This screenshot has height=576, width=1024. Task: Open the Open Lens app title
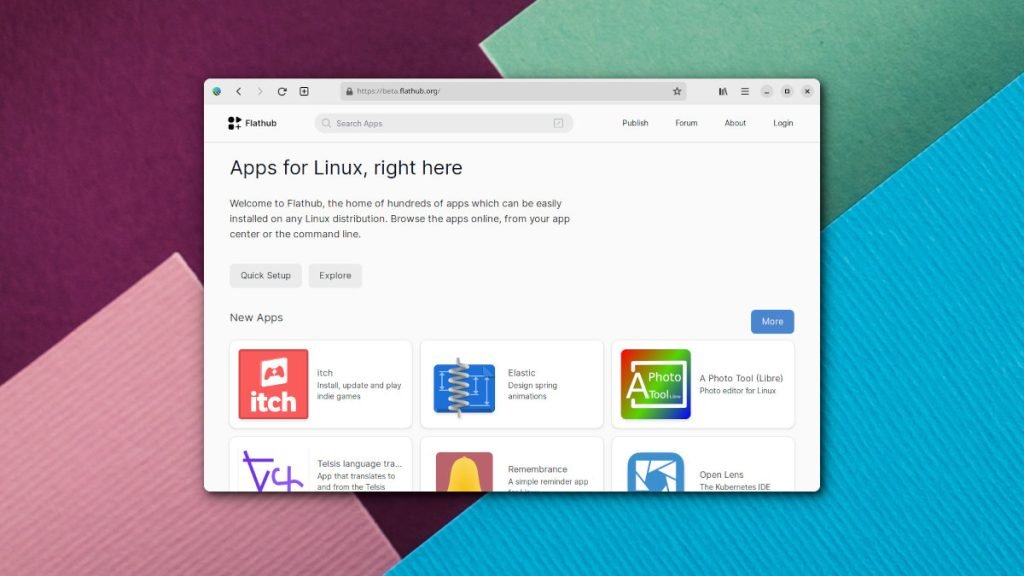pyautogui.click(x=722, y=475)
